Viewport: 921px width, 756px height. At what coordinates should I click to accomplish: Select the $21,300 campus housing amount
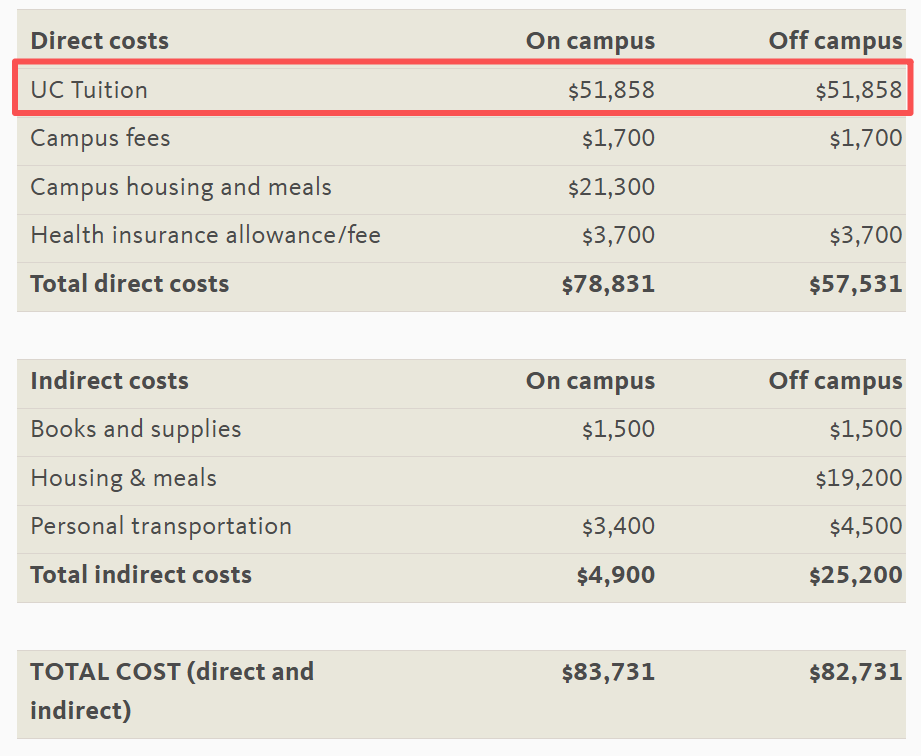(x=611, y=187)
